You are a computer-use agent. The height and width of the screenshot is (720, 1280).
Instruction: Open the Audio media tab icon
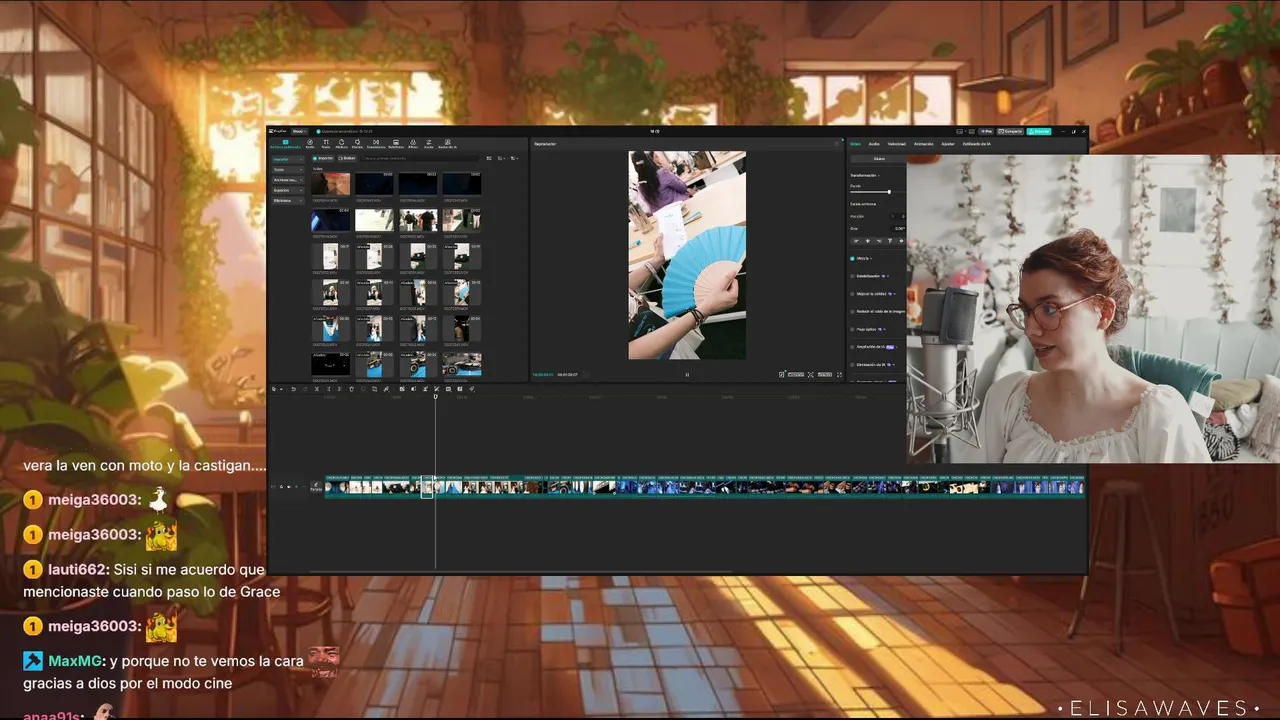(x=310, y=146)
